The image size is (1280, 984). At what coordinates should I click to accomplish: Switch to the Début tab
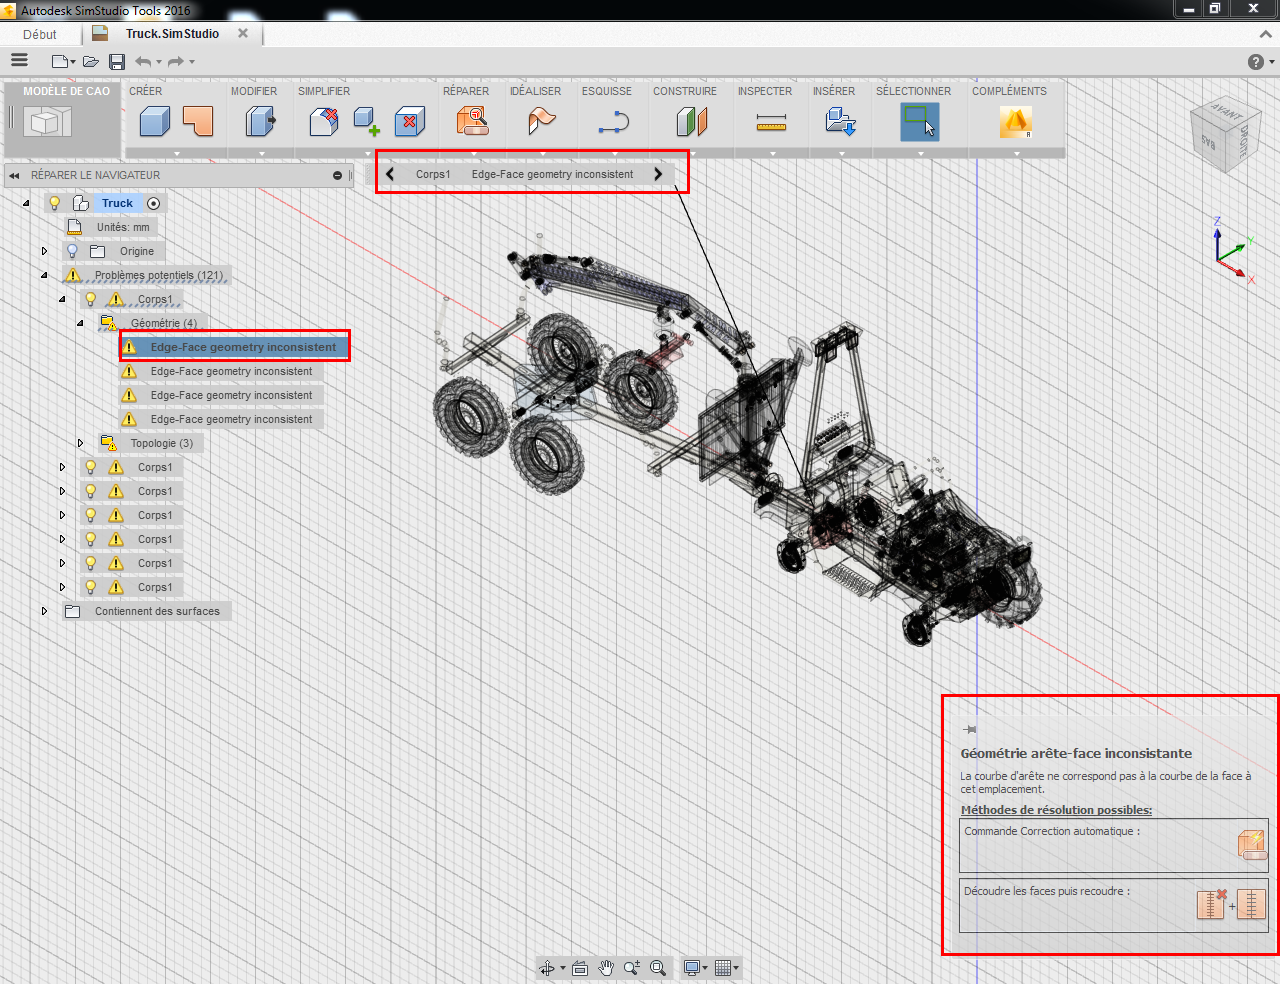point(40,34)
